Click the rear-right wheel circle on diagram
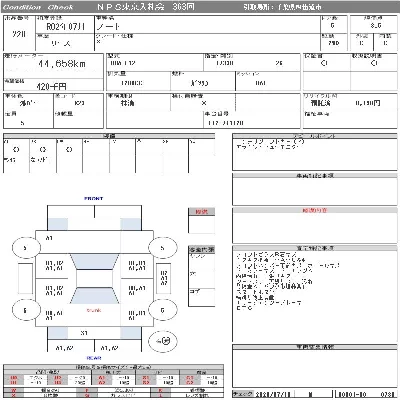This screenshot has height=400, width=400. (x=162, y=310)
